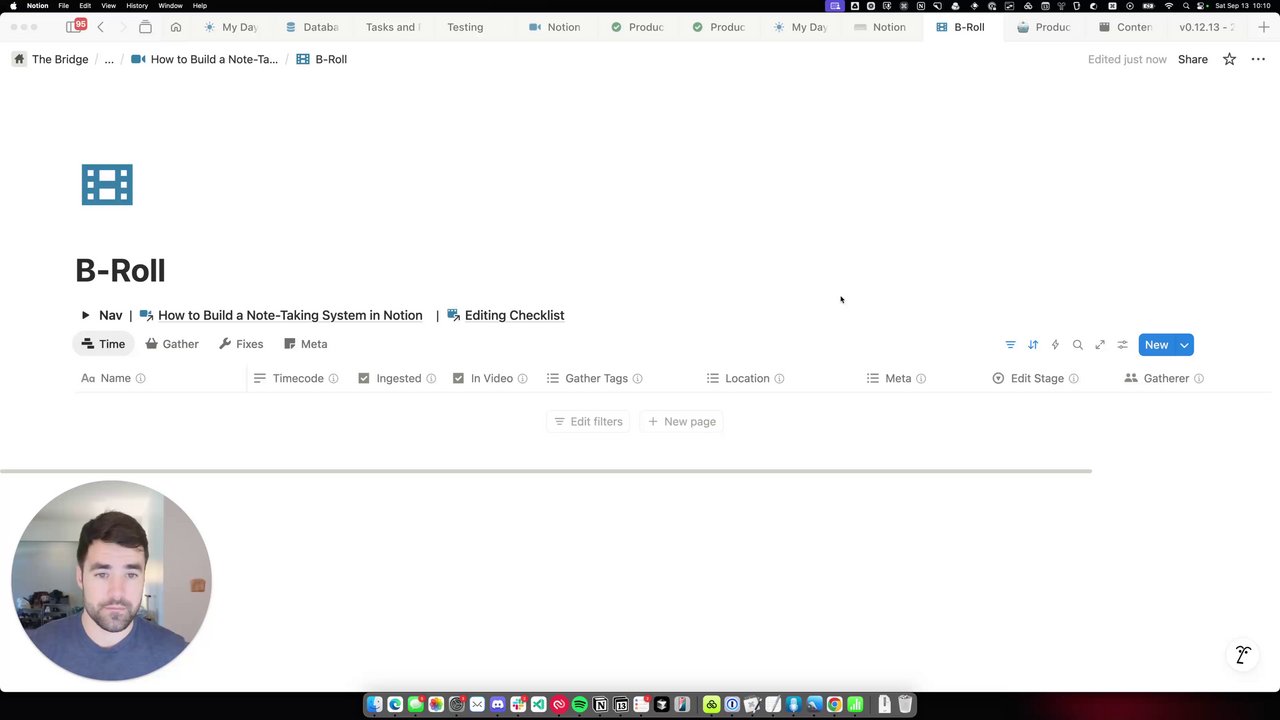Click the Location column header

click(x=746, y=379)
